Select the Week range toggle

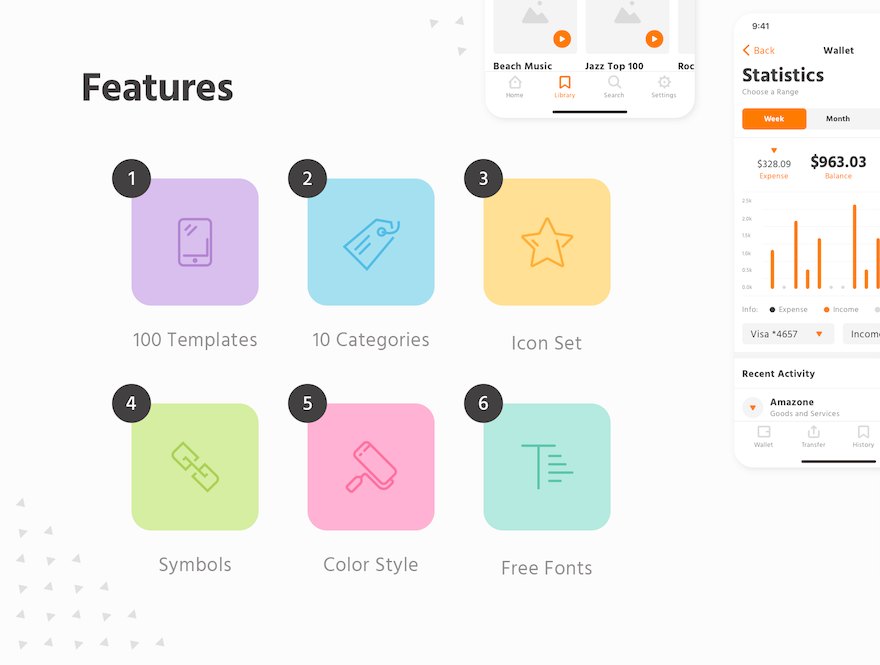pos(774,119)
